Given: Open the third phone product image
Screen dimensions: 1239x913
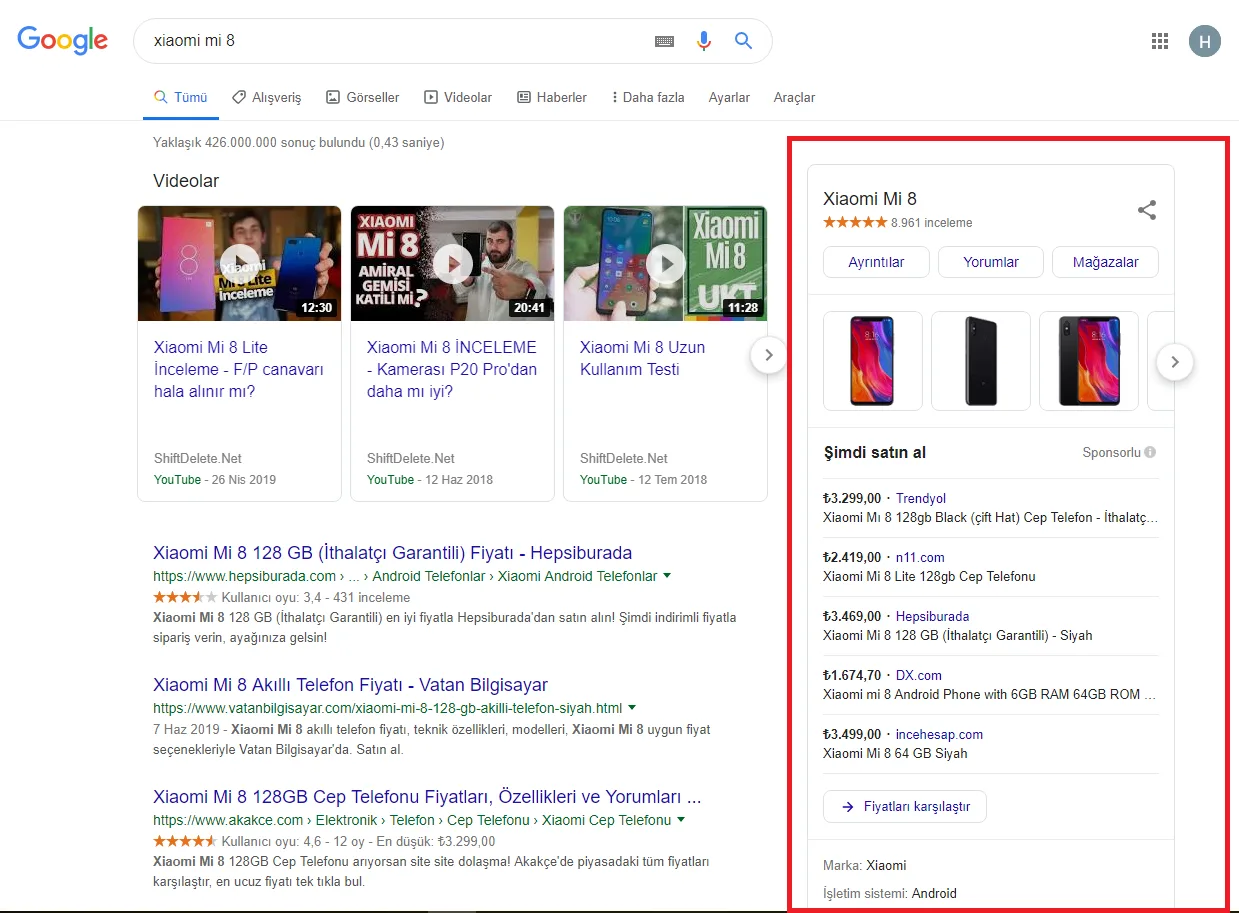Looking at the screenshot, I should click(x=1089, y=361).
